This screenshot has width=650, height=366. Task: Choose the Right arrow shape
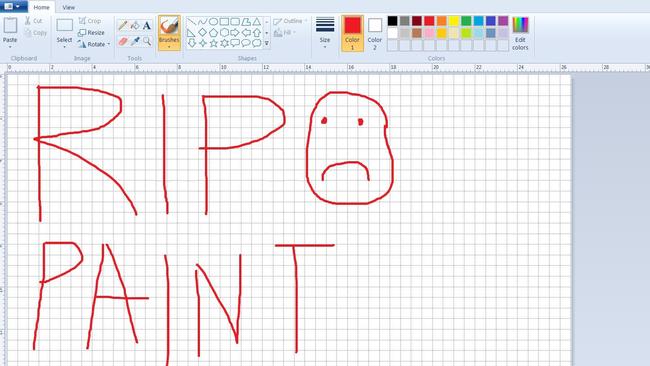tap(235, 32)
